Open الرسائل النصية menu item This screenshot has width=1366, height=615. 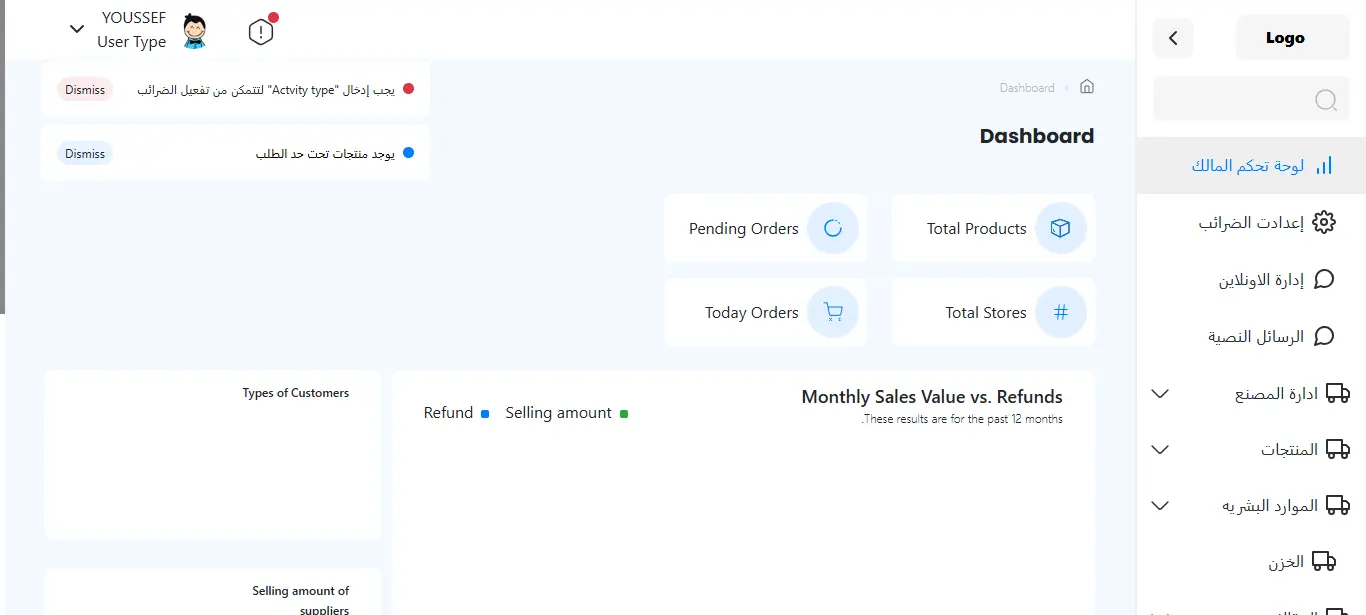1252,336
